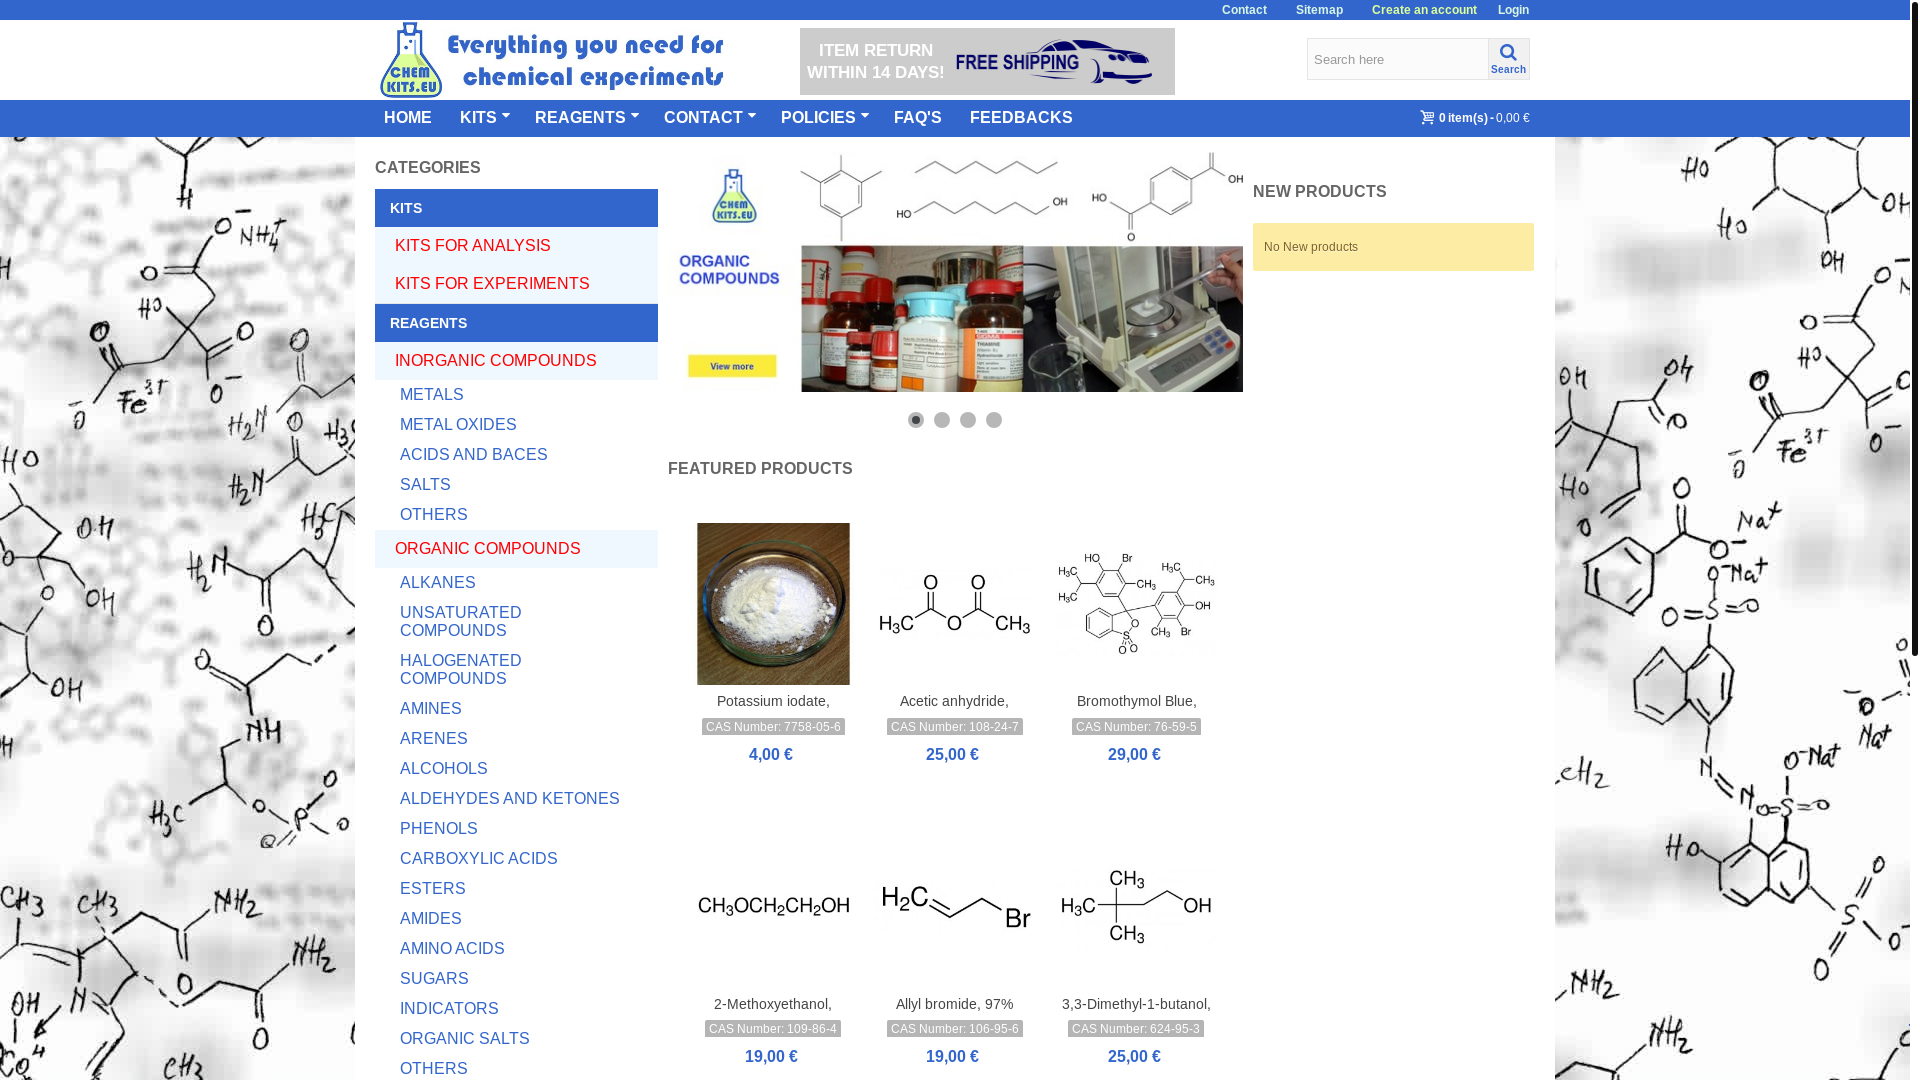The image size is (1920, 1080).
Task: Open FEEDBACKS page
Action: coord(1021,118)
